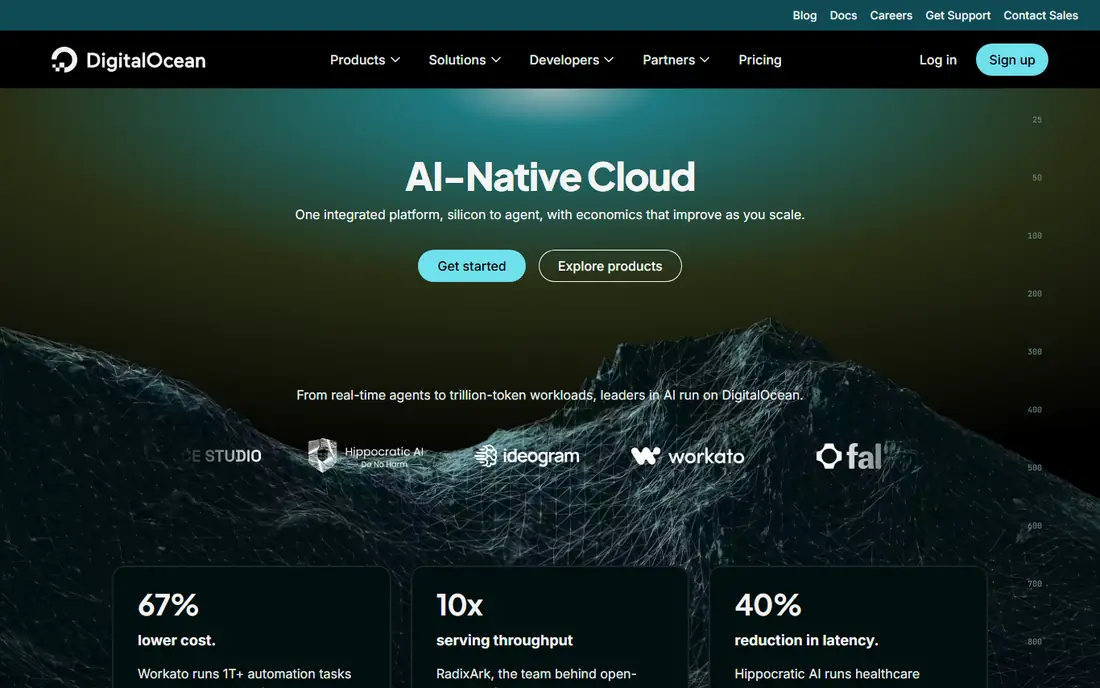Click 'RadixArk, the team behind open-' text

[x=536, y=674]
